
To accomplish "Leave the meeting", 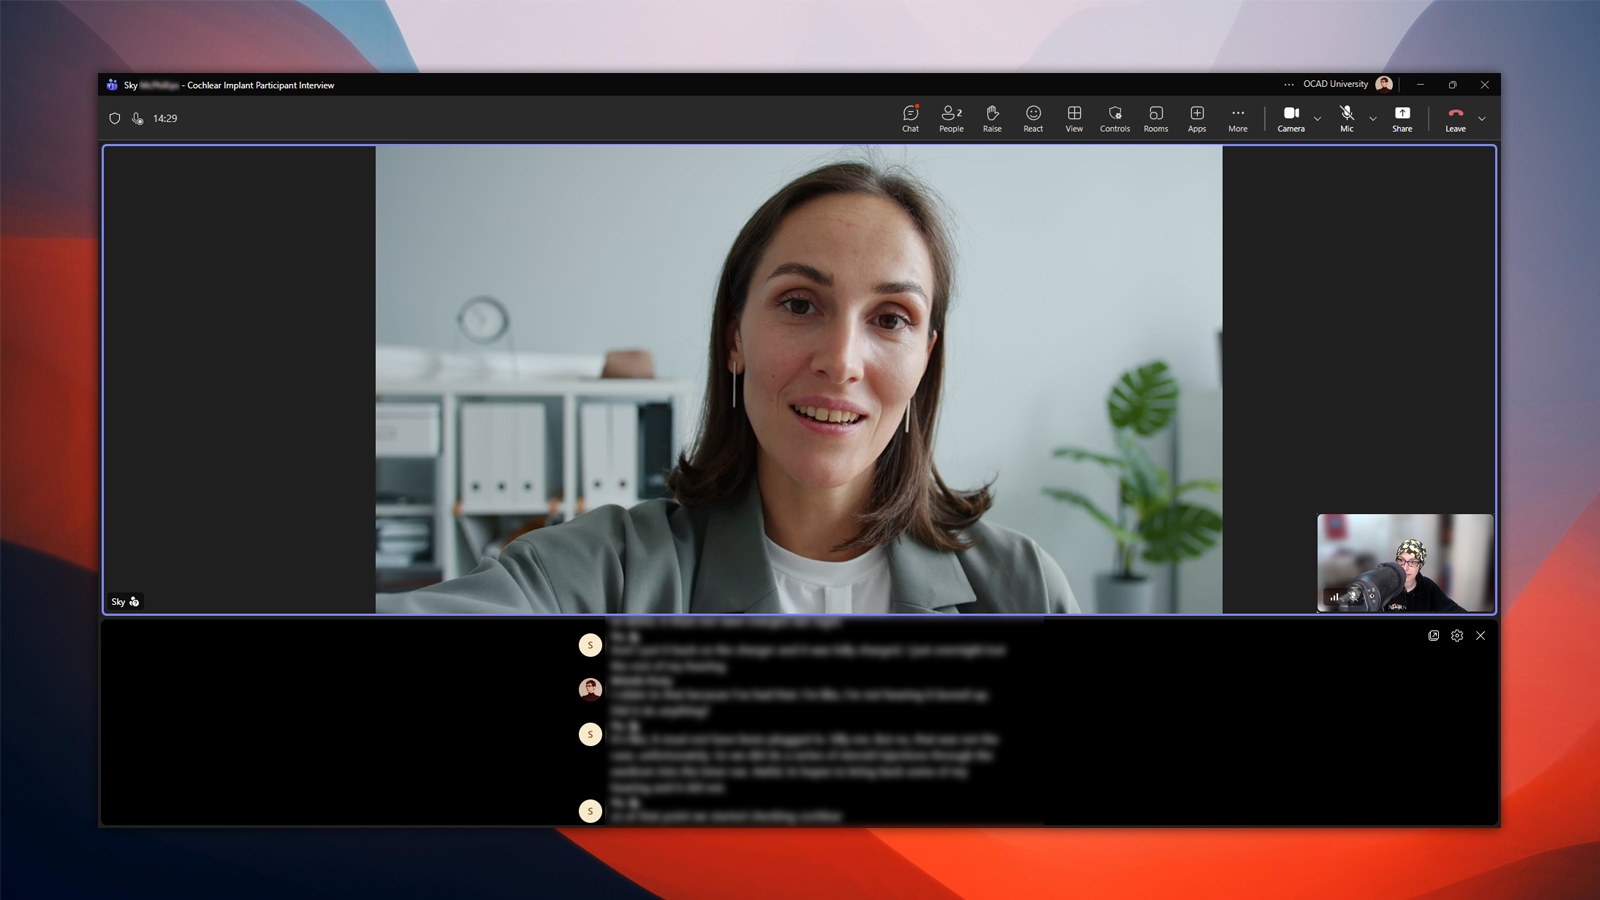I will [x=1455, y=118].
